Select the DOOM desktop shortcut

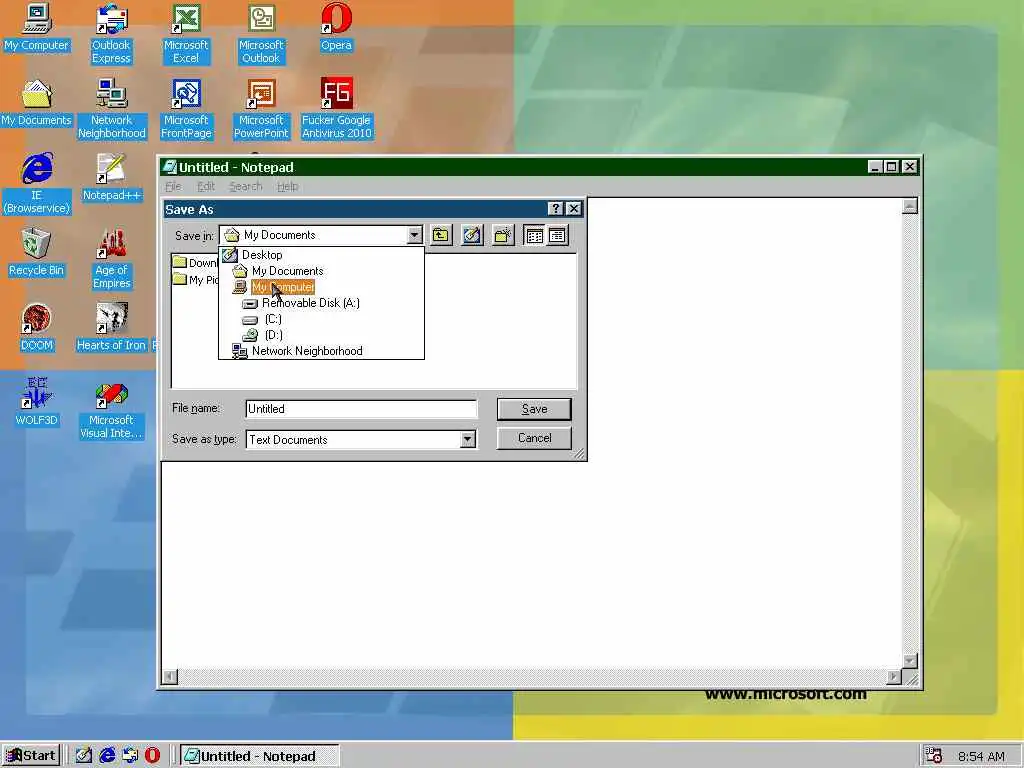tap(36, 328)
